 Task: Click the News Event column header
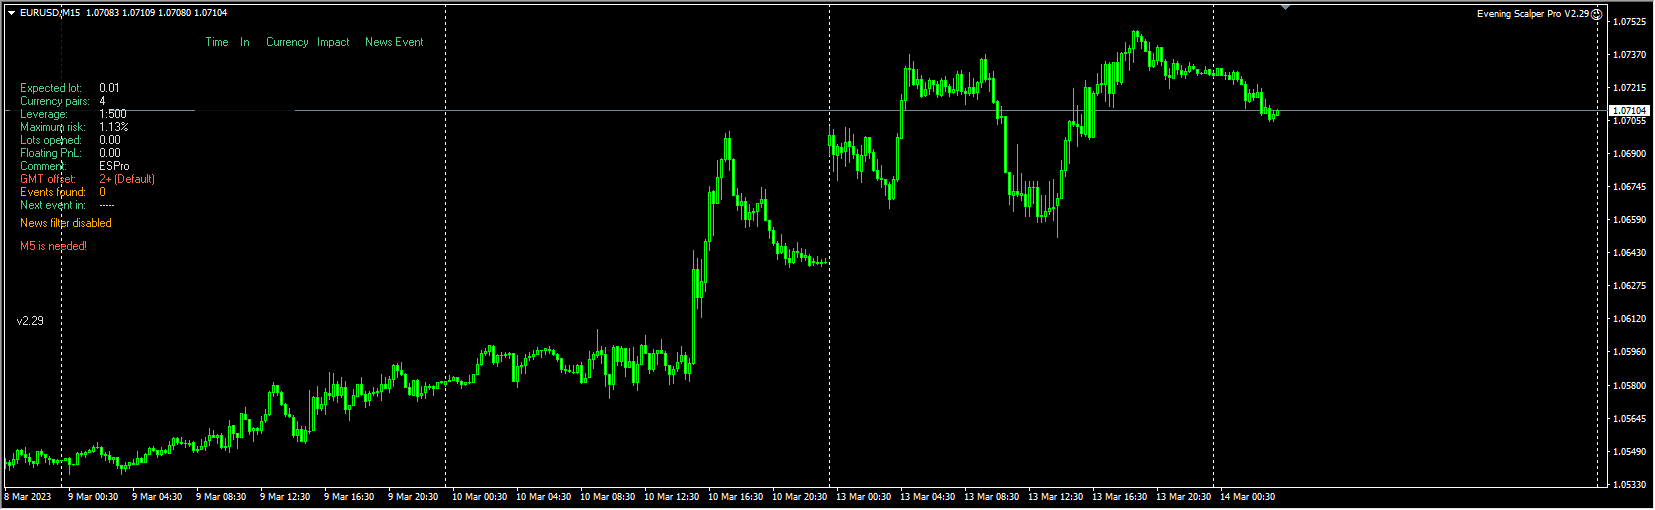pyautogui.click(x=394, y=42)
